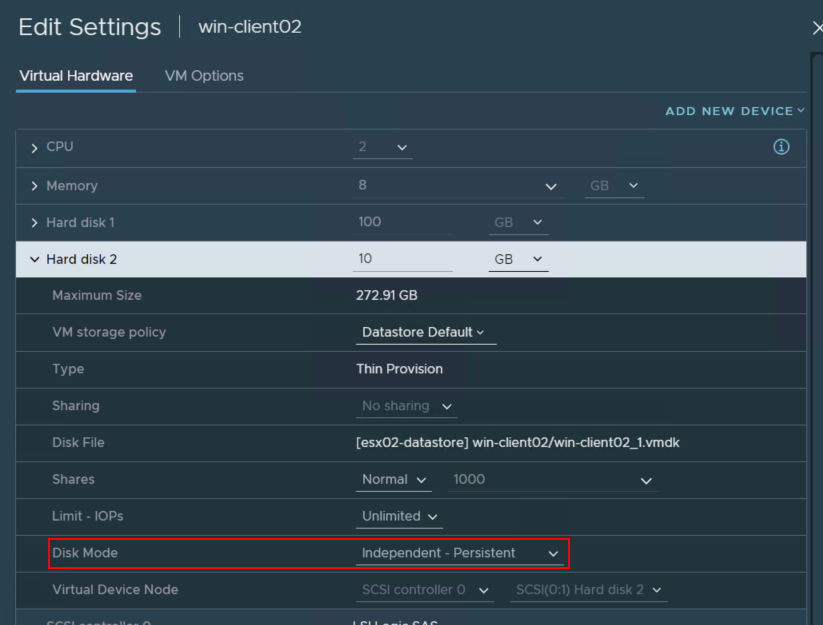
Task: Open the Limit IOPs Unlimited dropdown
Action: pos(398,516)
